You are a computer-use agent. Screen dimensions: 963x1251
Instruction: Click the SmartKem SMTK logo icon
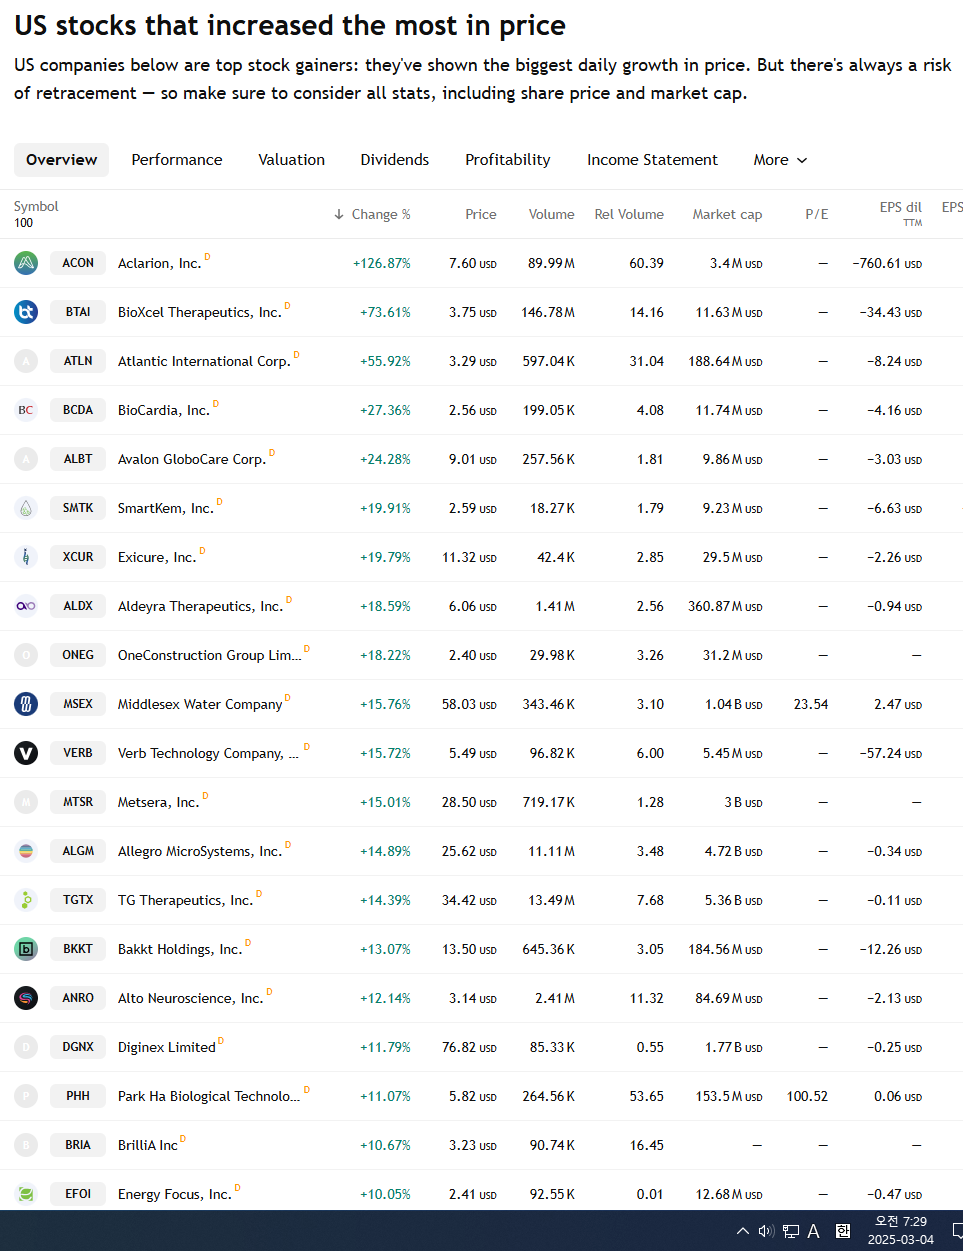26,508
